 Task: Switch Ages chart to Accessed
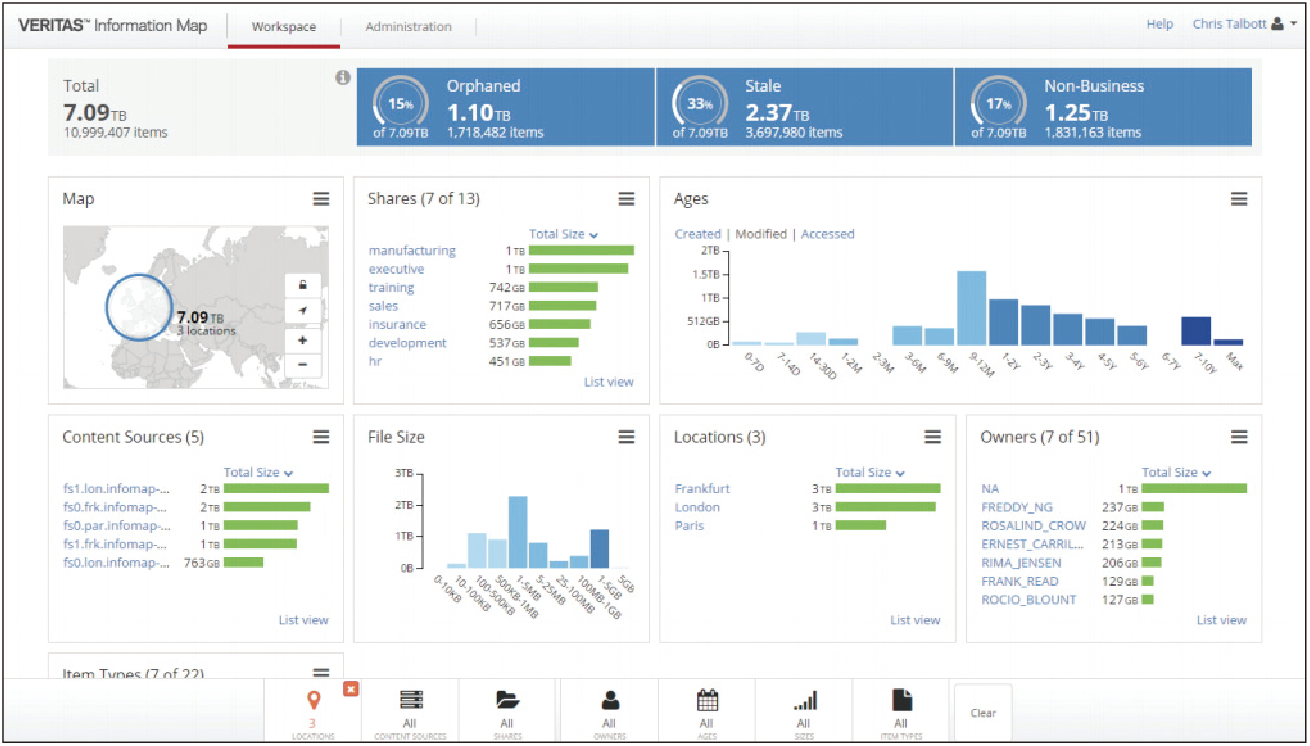click(x=828, y=234)
